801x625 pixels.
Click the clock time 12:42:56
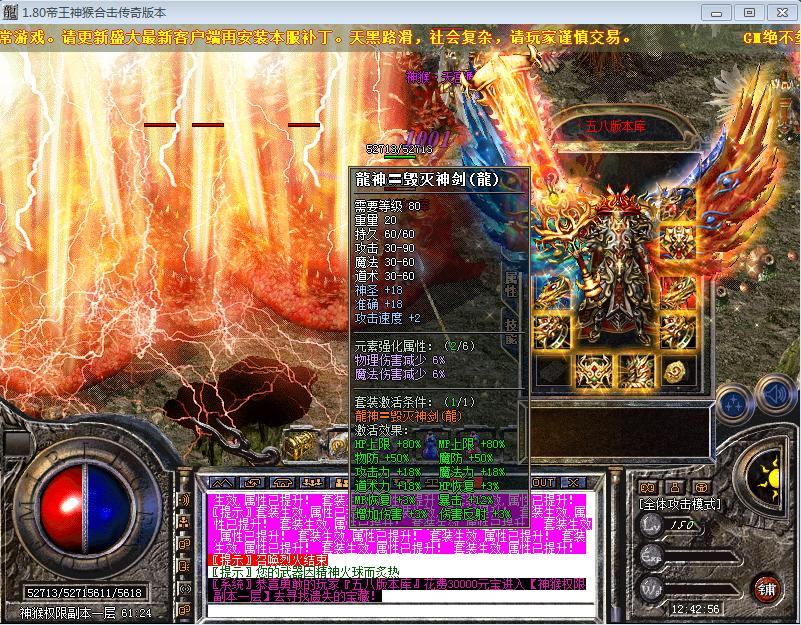point(695,609)
